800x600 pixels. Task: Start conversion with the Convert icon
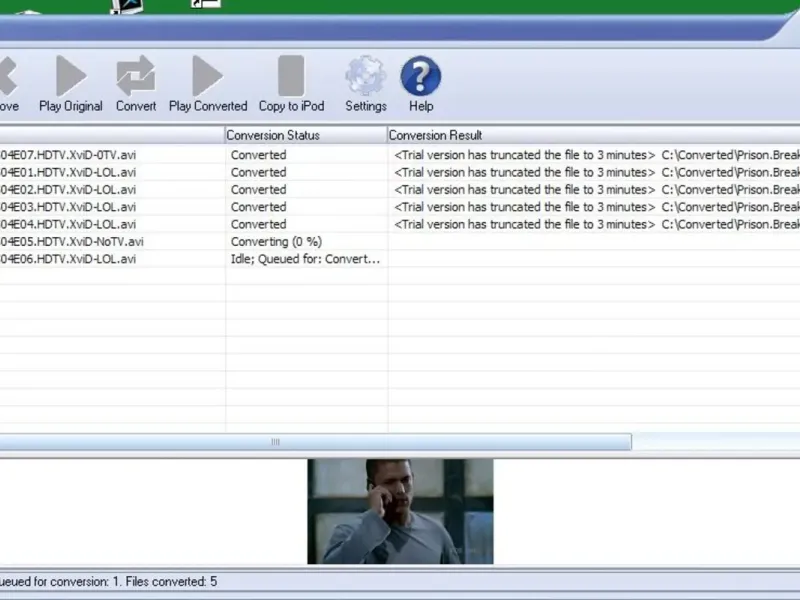point(136,76)
